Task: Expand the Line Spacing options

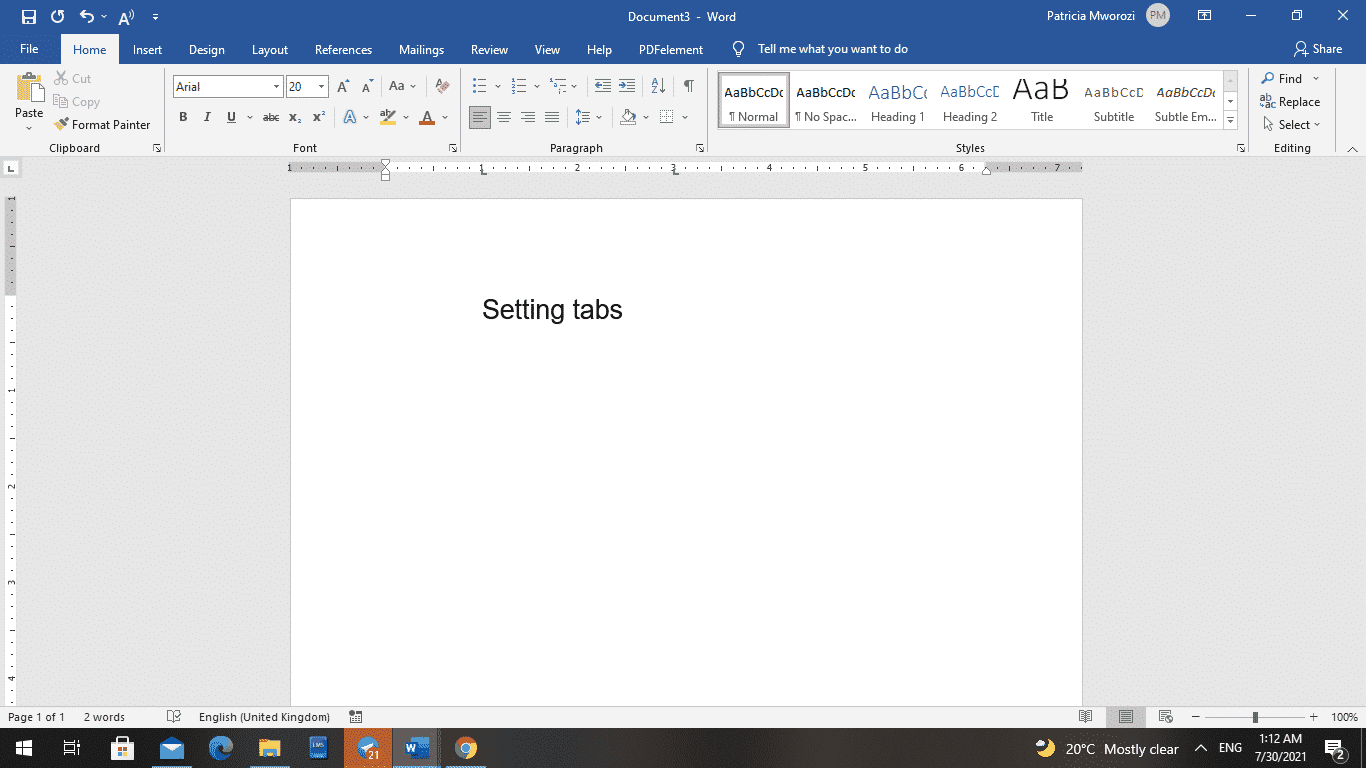Action: 598,117
